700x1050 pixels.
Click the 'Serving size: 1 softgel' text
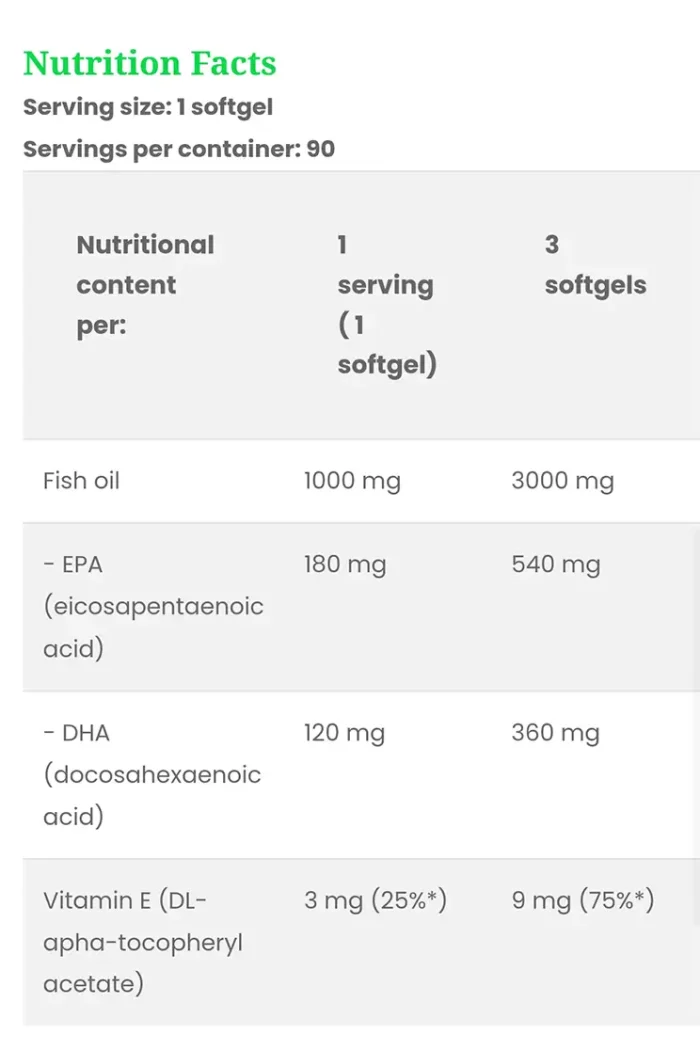click(x=148, y=107)
